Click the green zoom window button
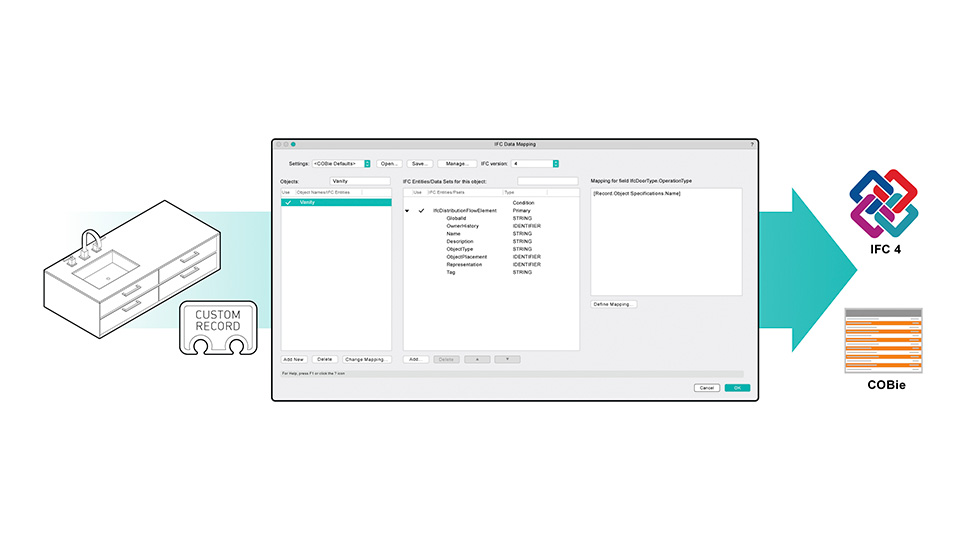The image size is (960, 540). pyautogui.click(x=293, y=144)
